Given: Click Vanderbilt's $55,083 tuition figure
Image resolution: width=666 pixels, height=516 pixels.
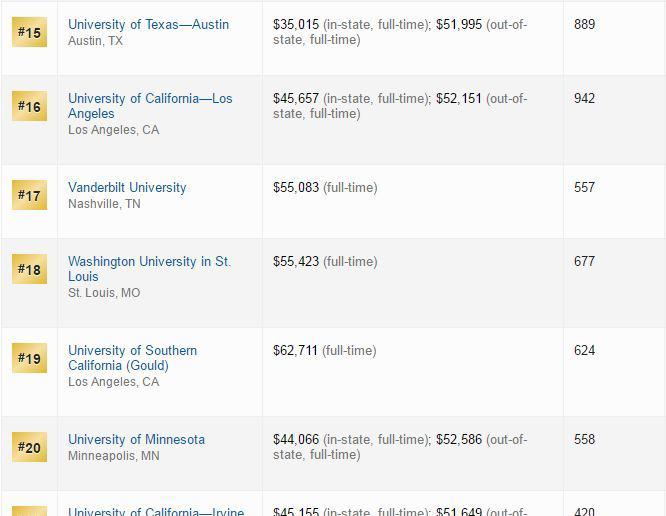Looking at the screenshot, I should click(x=296, y=187).
